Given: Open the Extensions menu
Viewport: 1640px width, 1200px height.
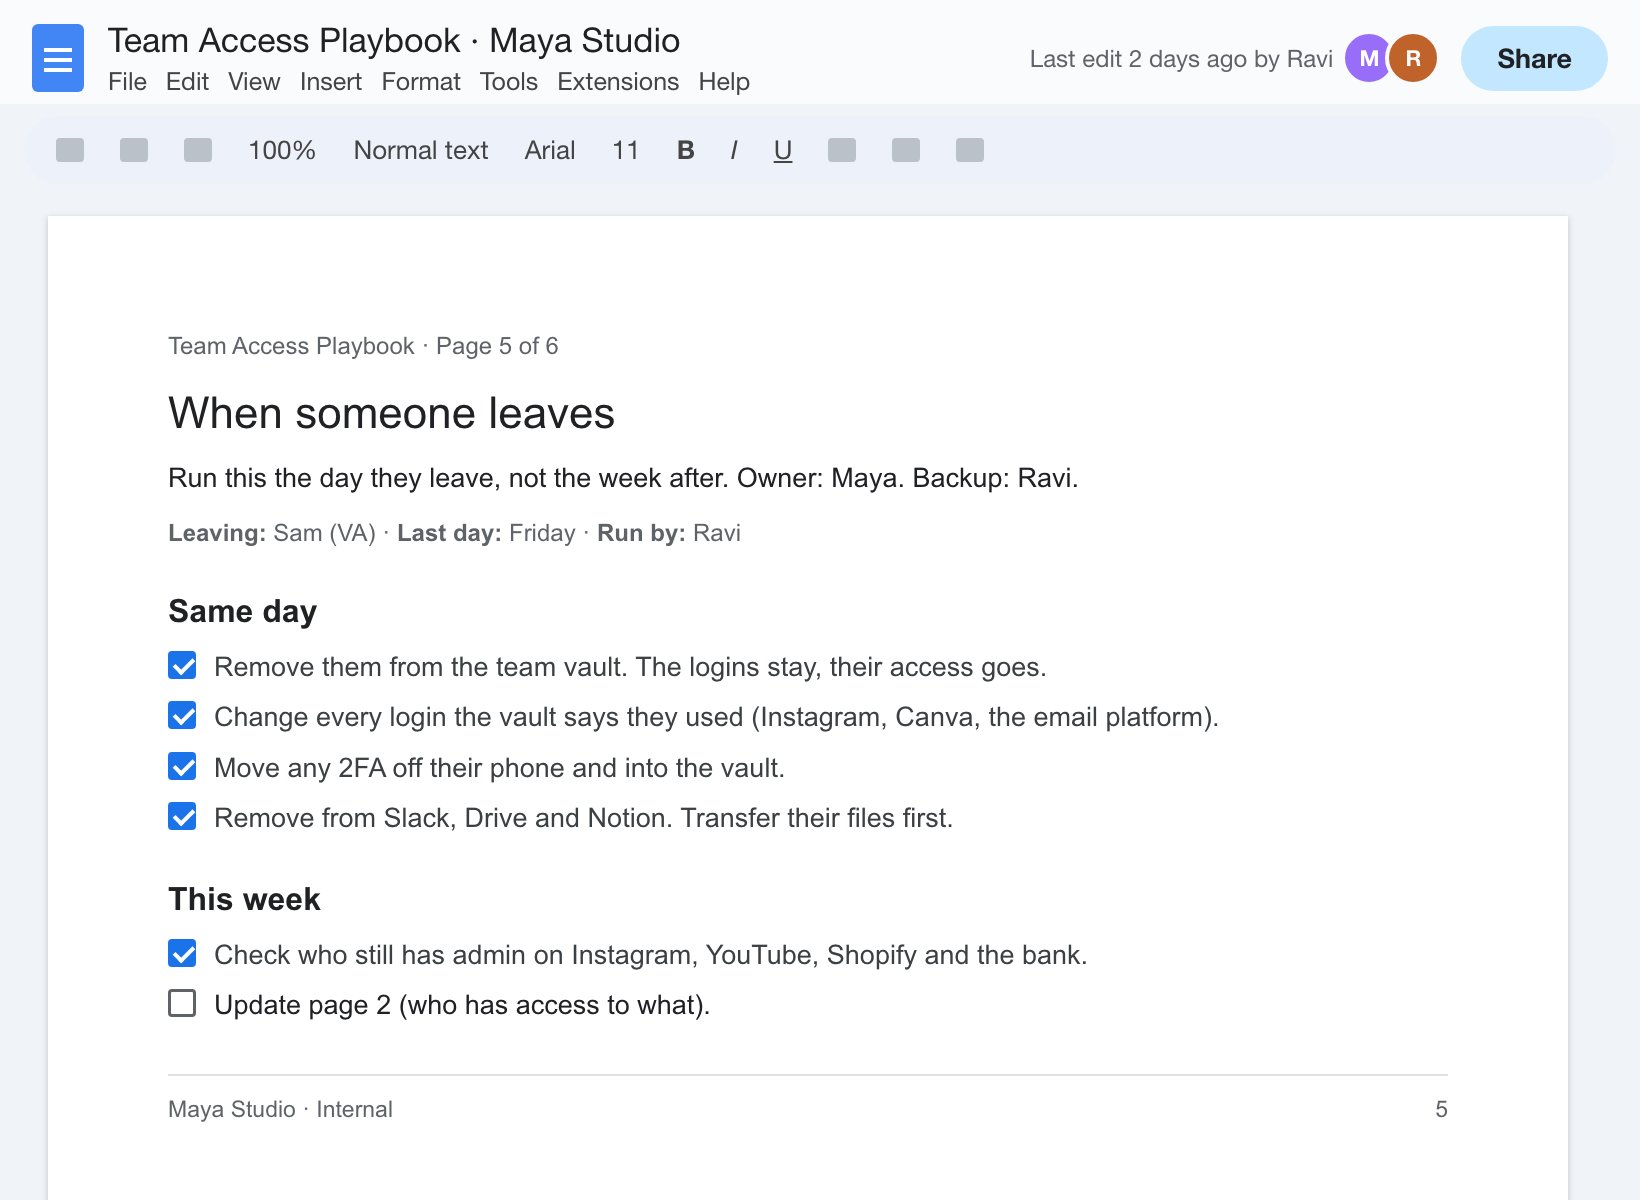Looking at the screenshot, I should [x=618, y=82].
